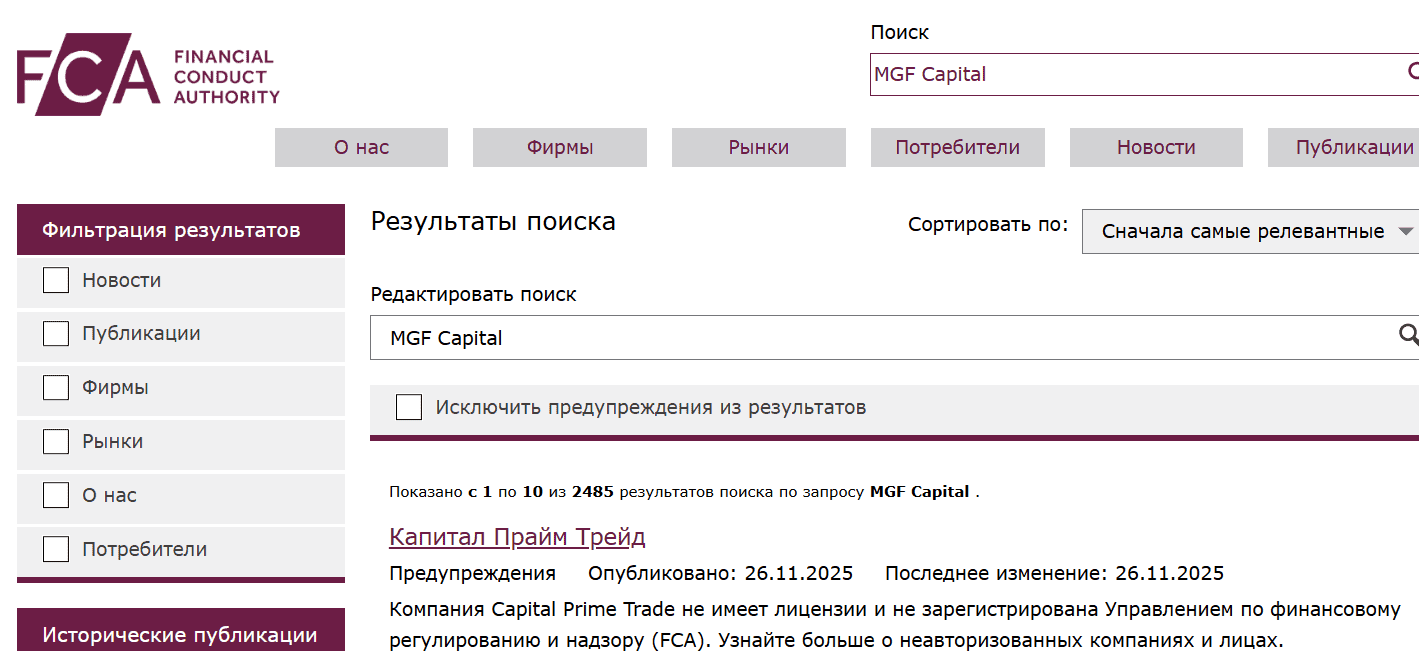The image size is (1419, 651).
Task: Open the Фирмы navigation tab
Action: coord(559,147)
